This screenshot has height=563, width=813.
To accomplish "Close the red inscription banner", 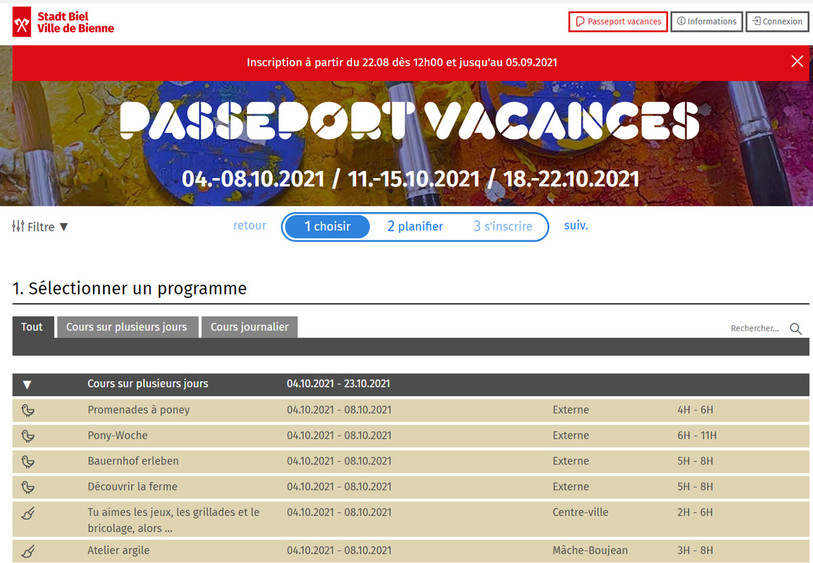I will click(x=797, y=62).
